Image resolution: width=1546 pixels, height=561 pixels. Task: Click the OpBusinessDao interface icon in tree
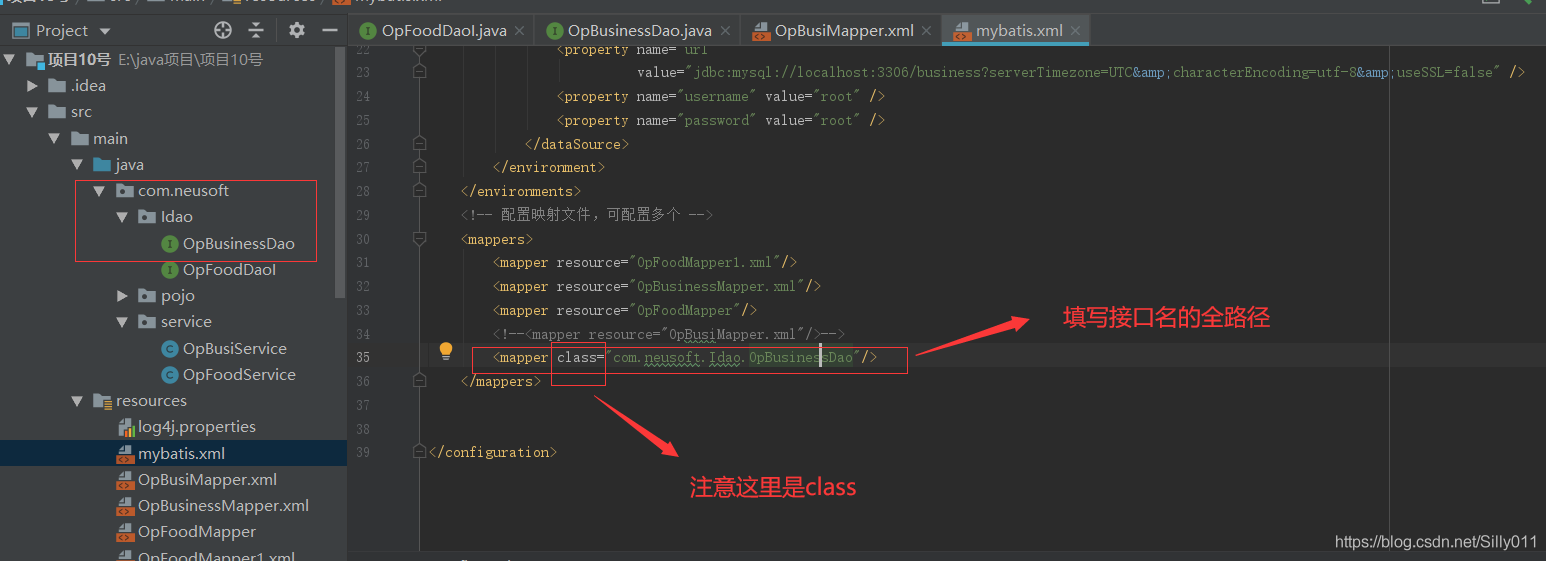tap(169, 243)
